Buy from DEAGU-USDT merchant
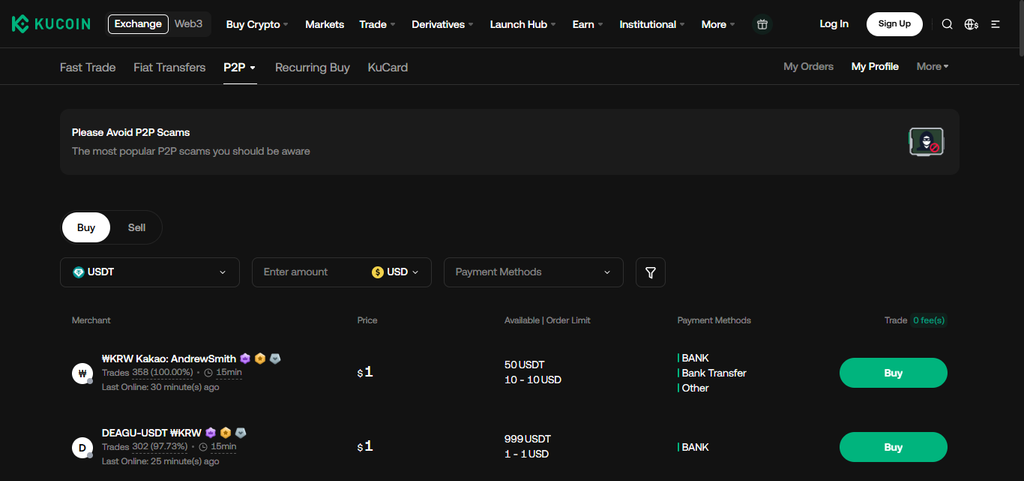Image resolution: width=1024 pixels, height=481 pixels. pyautogui.click(x=893, y=447)
